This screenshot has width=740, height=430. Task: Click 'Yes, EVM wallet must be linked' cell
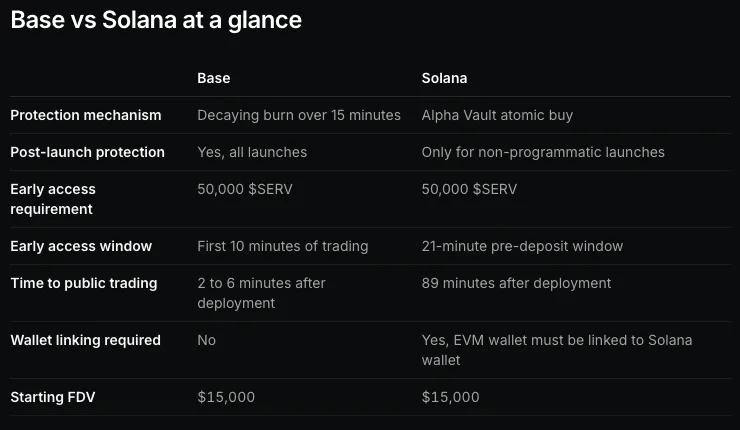pos(557,350)
